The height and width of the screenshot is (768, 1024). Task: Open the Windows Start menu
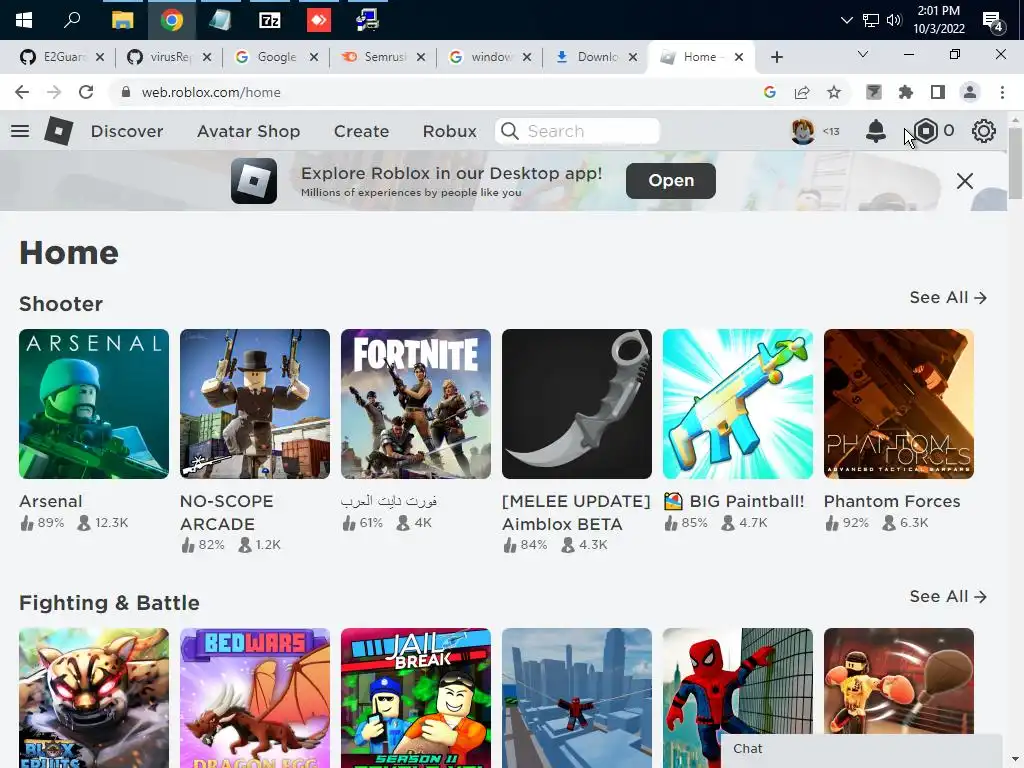[24, 20]
